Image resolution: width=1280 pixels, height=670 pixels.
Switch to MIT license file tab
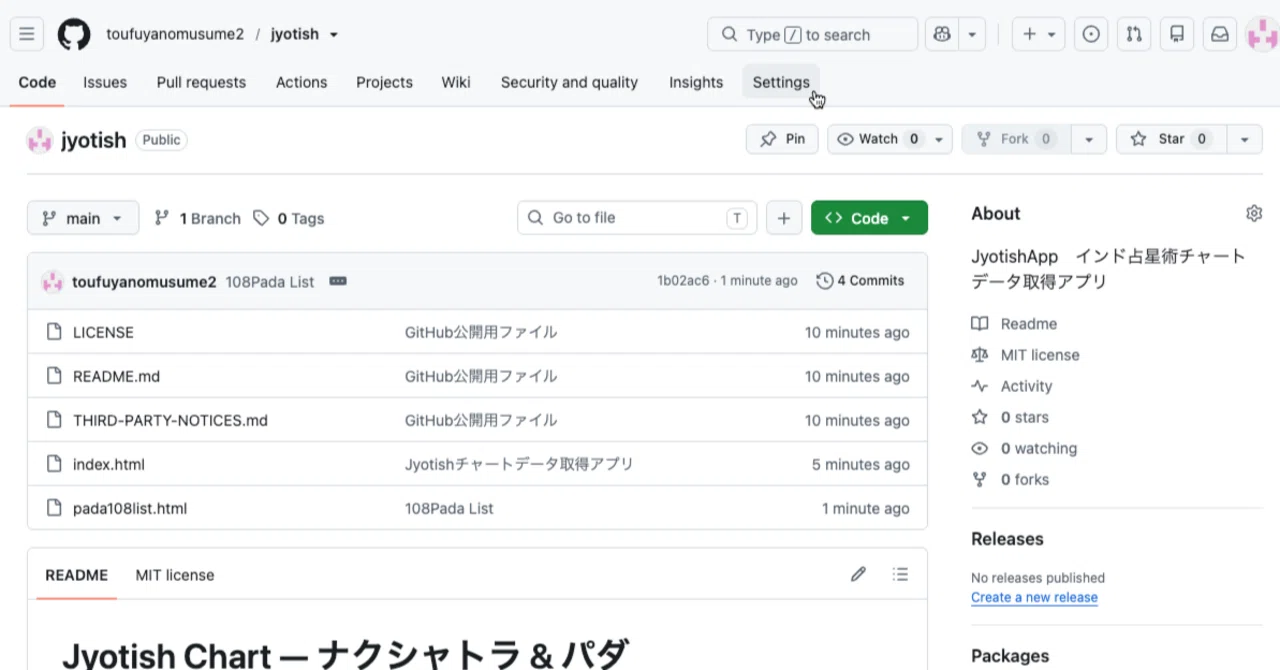175,575
